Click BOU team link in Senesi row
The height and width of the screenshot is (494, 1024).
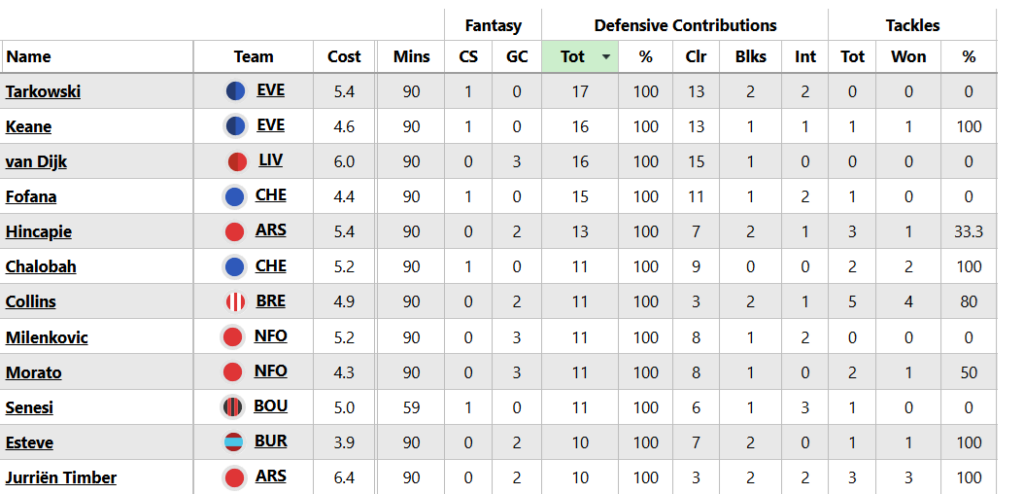[271, 406]
